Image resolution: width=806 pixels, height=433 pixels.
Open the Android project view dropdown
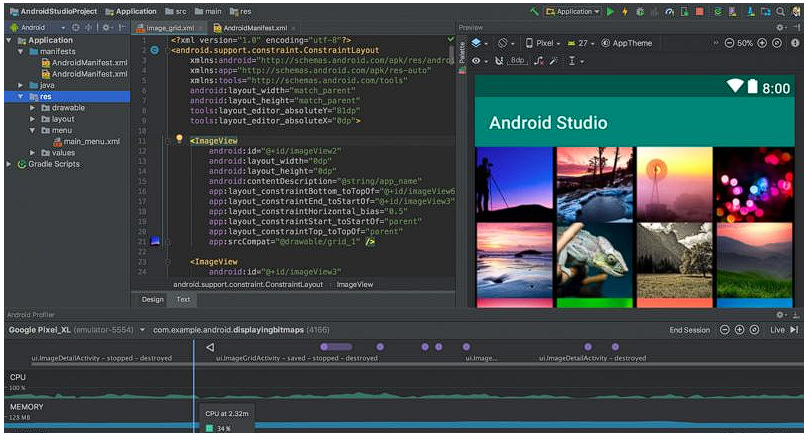point(39,27)
